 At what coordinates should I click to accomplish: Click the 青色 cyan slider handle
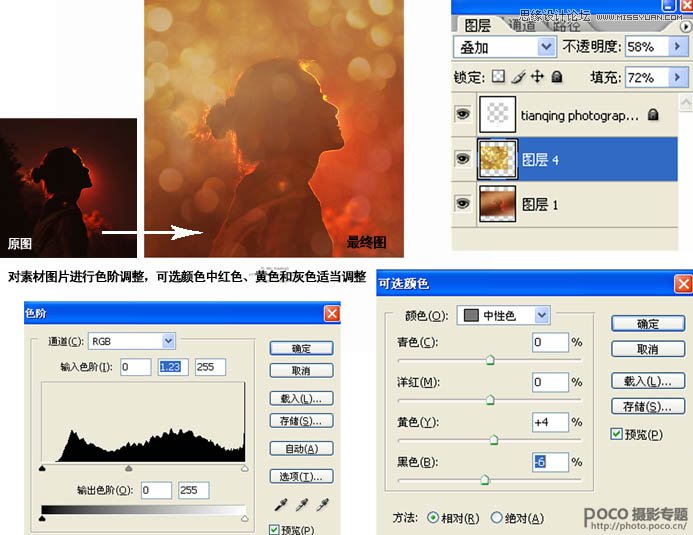(x=490, y=360)
